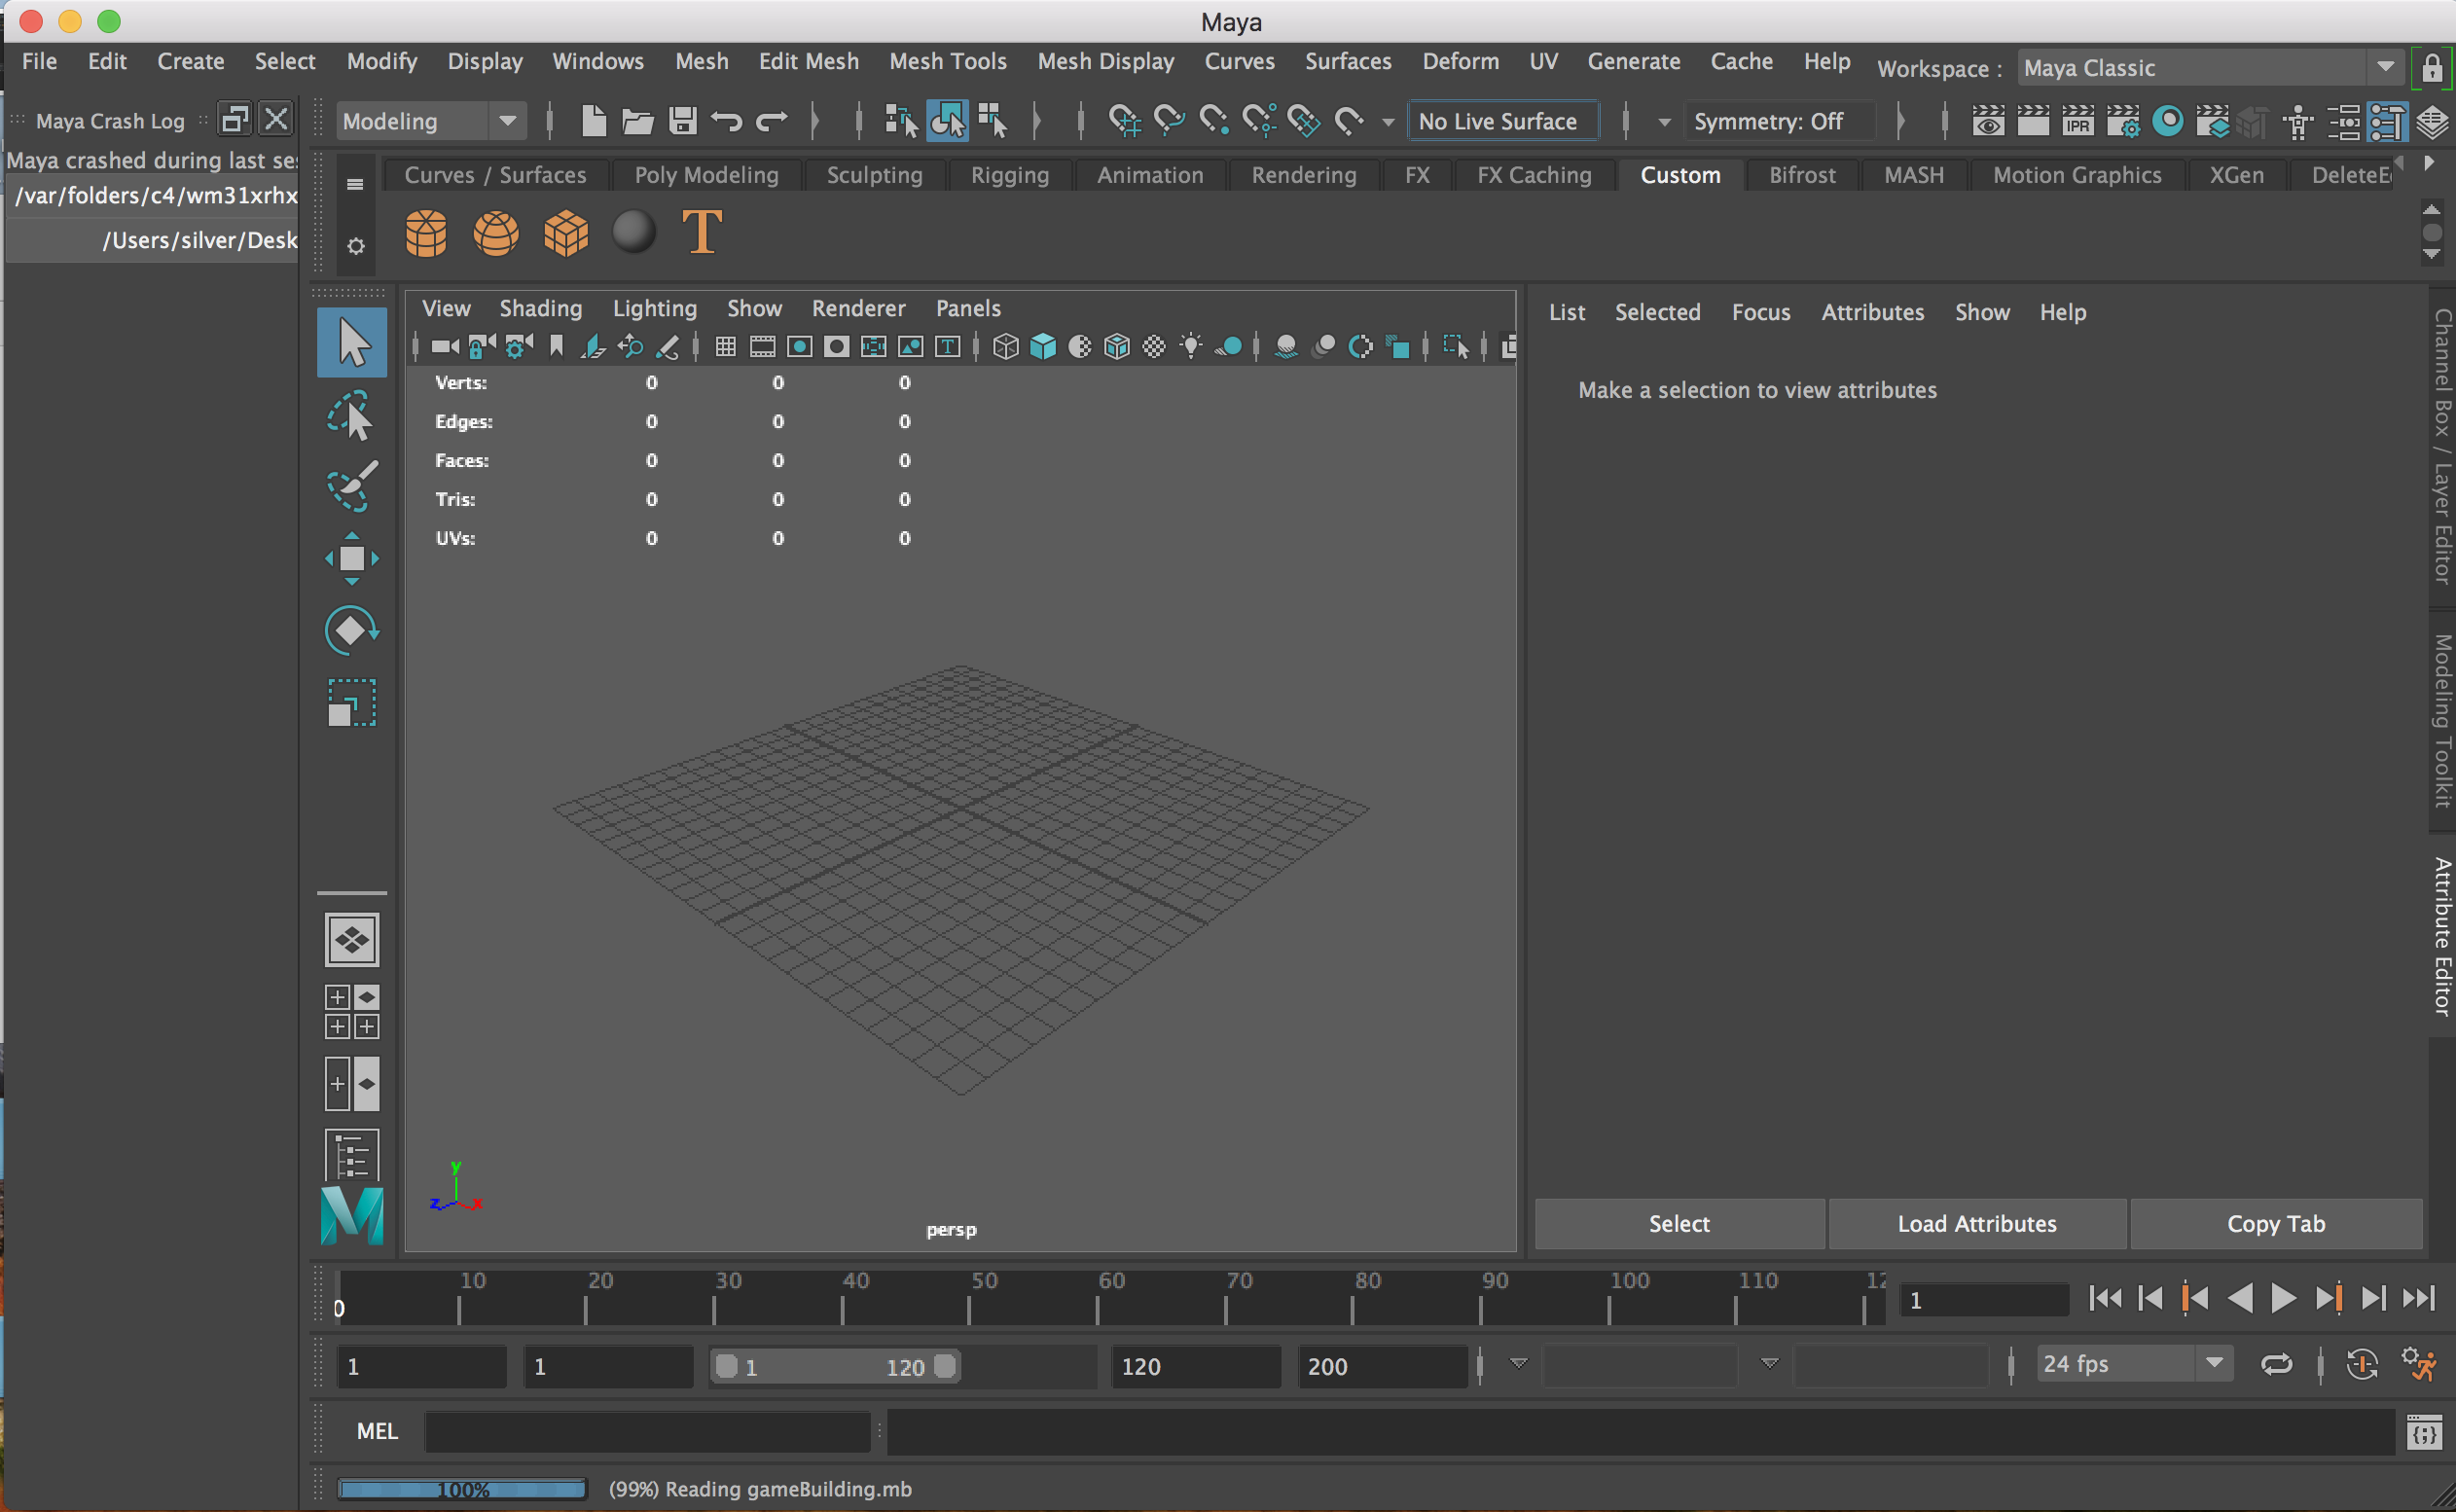Start an IPR render session
2456x1512 pixels.
tap(2078, 121)
